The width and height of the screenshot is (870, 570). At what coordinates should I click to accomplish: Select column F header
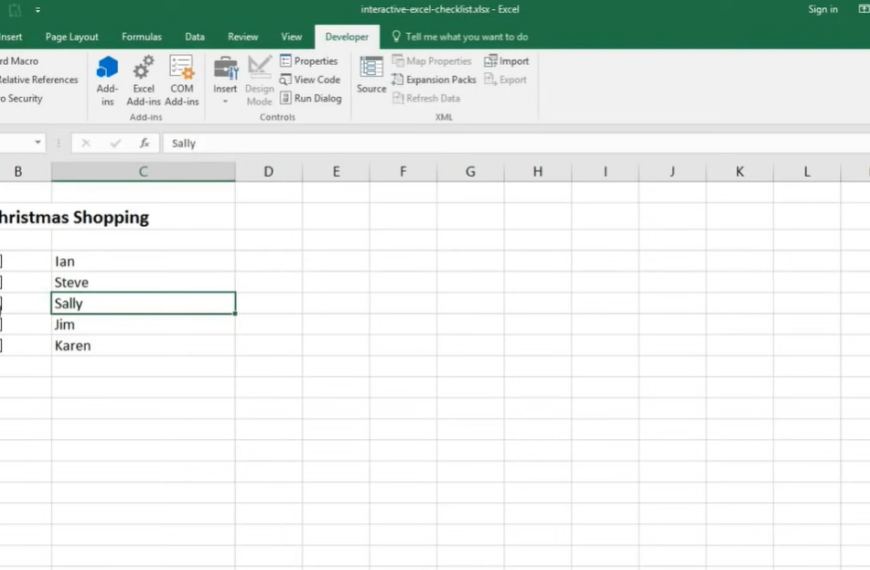point(403,171)
